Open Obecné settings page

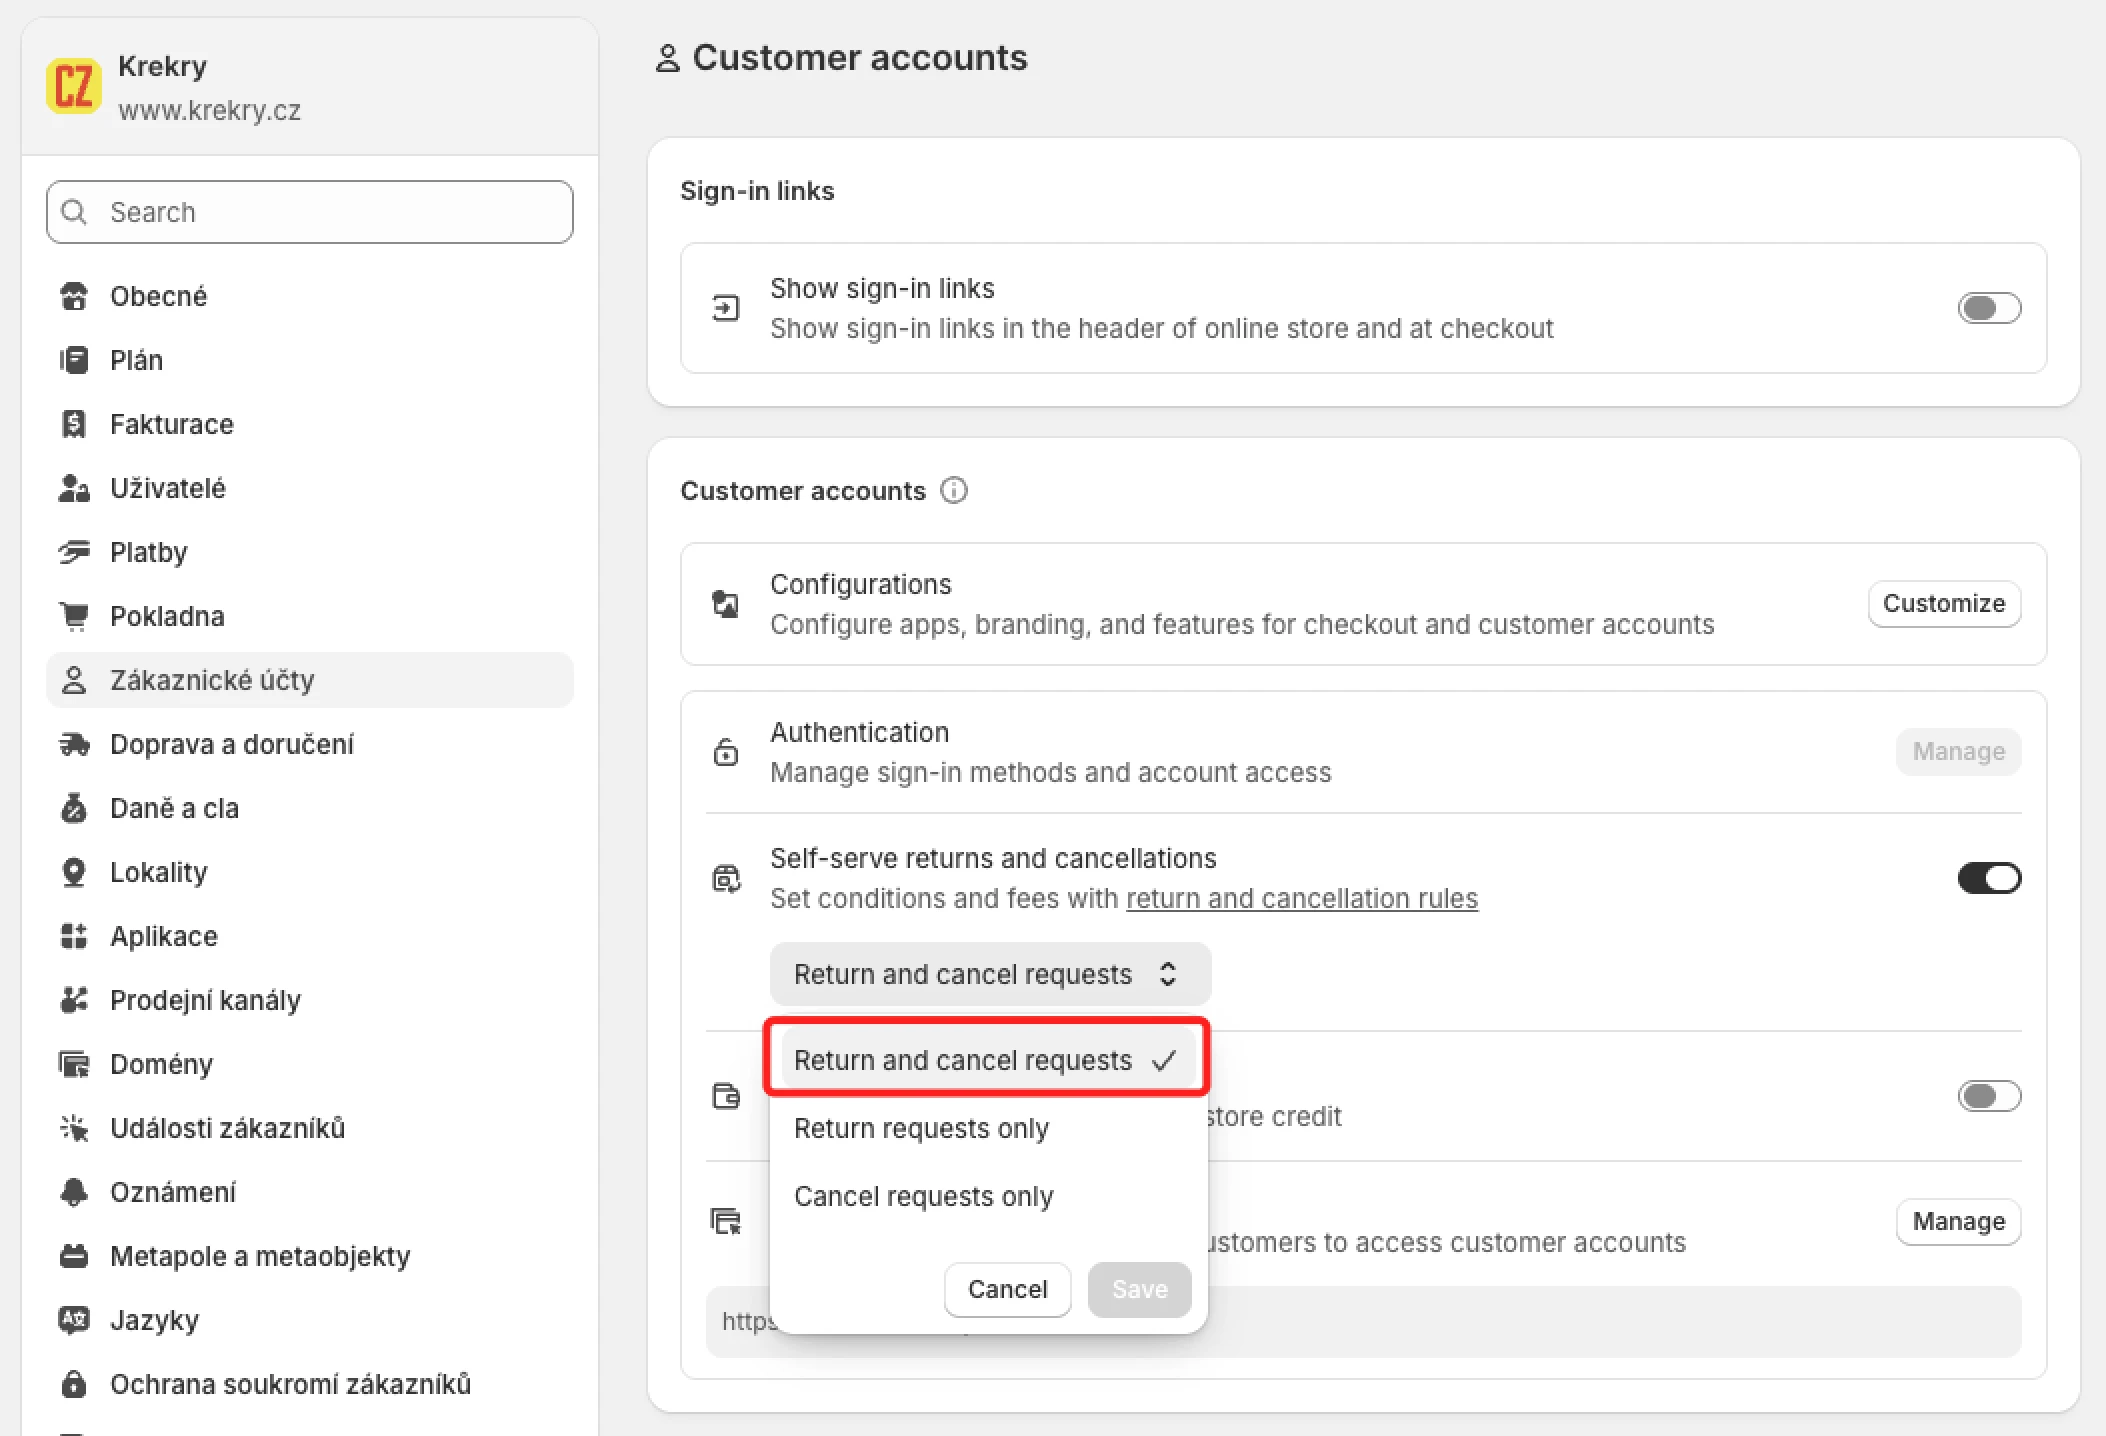pos(310,296)
